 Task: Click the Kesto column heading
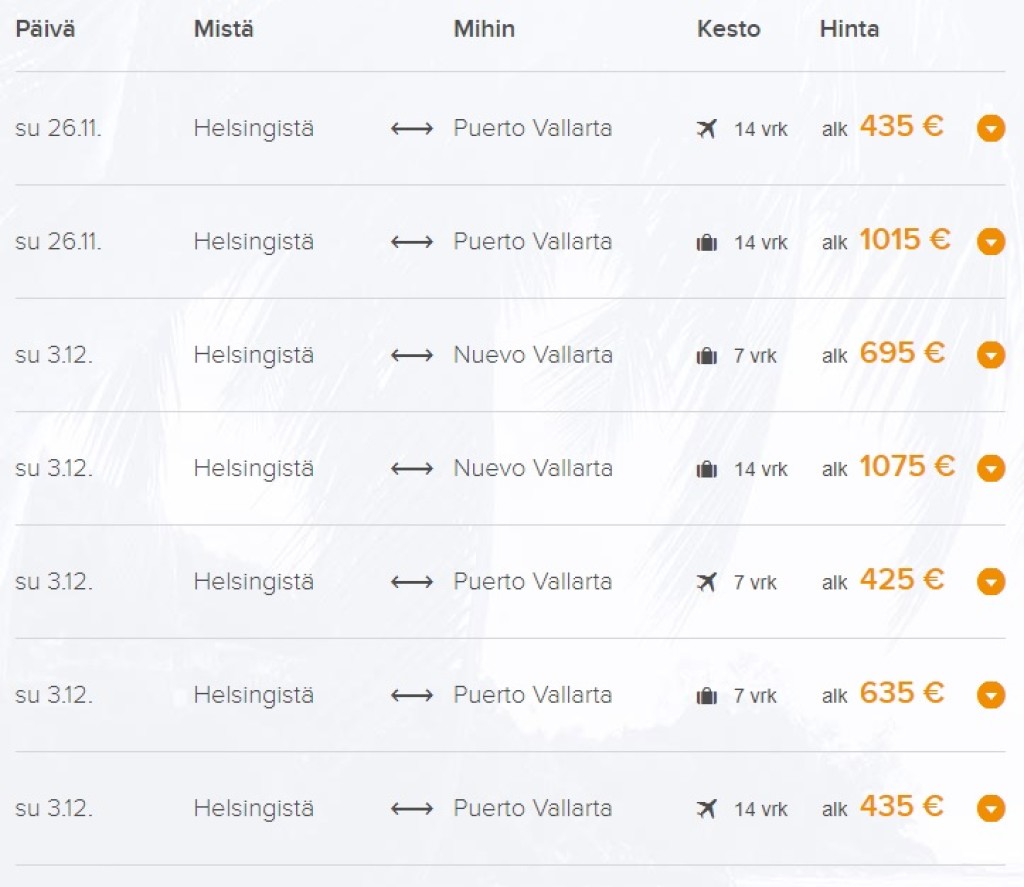pyautogui.click(x=728, y=29)
